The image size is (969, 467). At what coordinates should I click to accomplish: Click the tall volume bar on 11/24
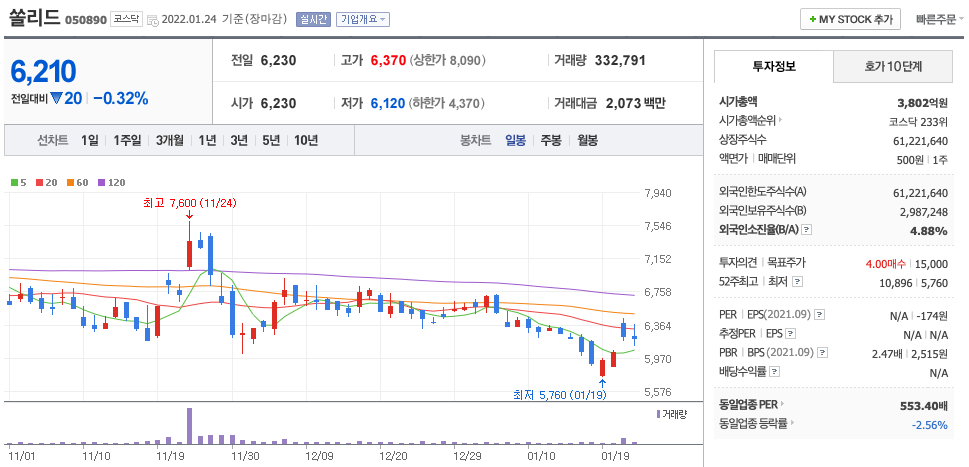189,426
